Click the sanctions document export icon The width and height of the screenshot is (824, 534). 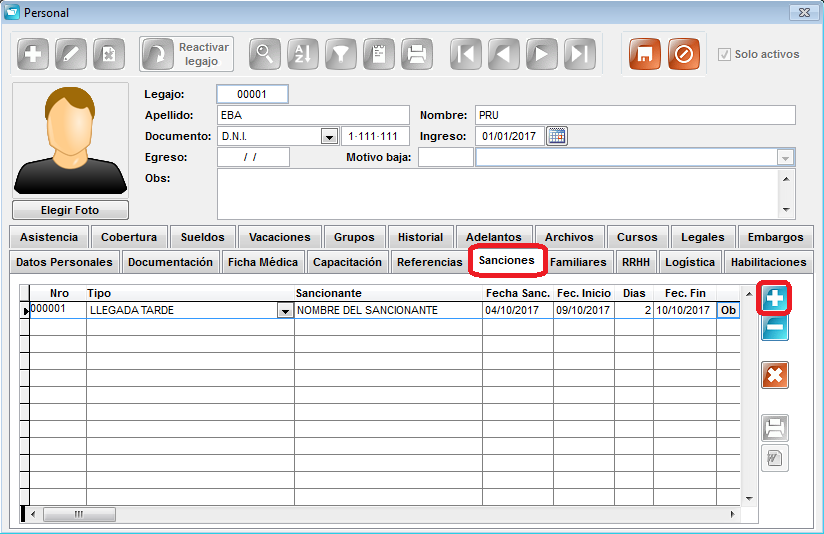775,458
